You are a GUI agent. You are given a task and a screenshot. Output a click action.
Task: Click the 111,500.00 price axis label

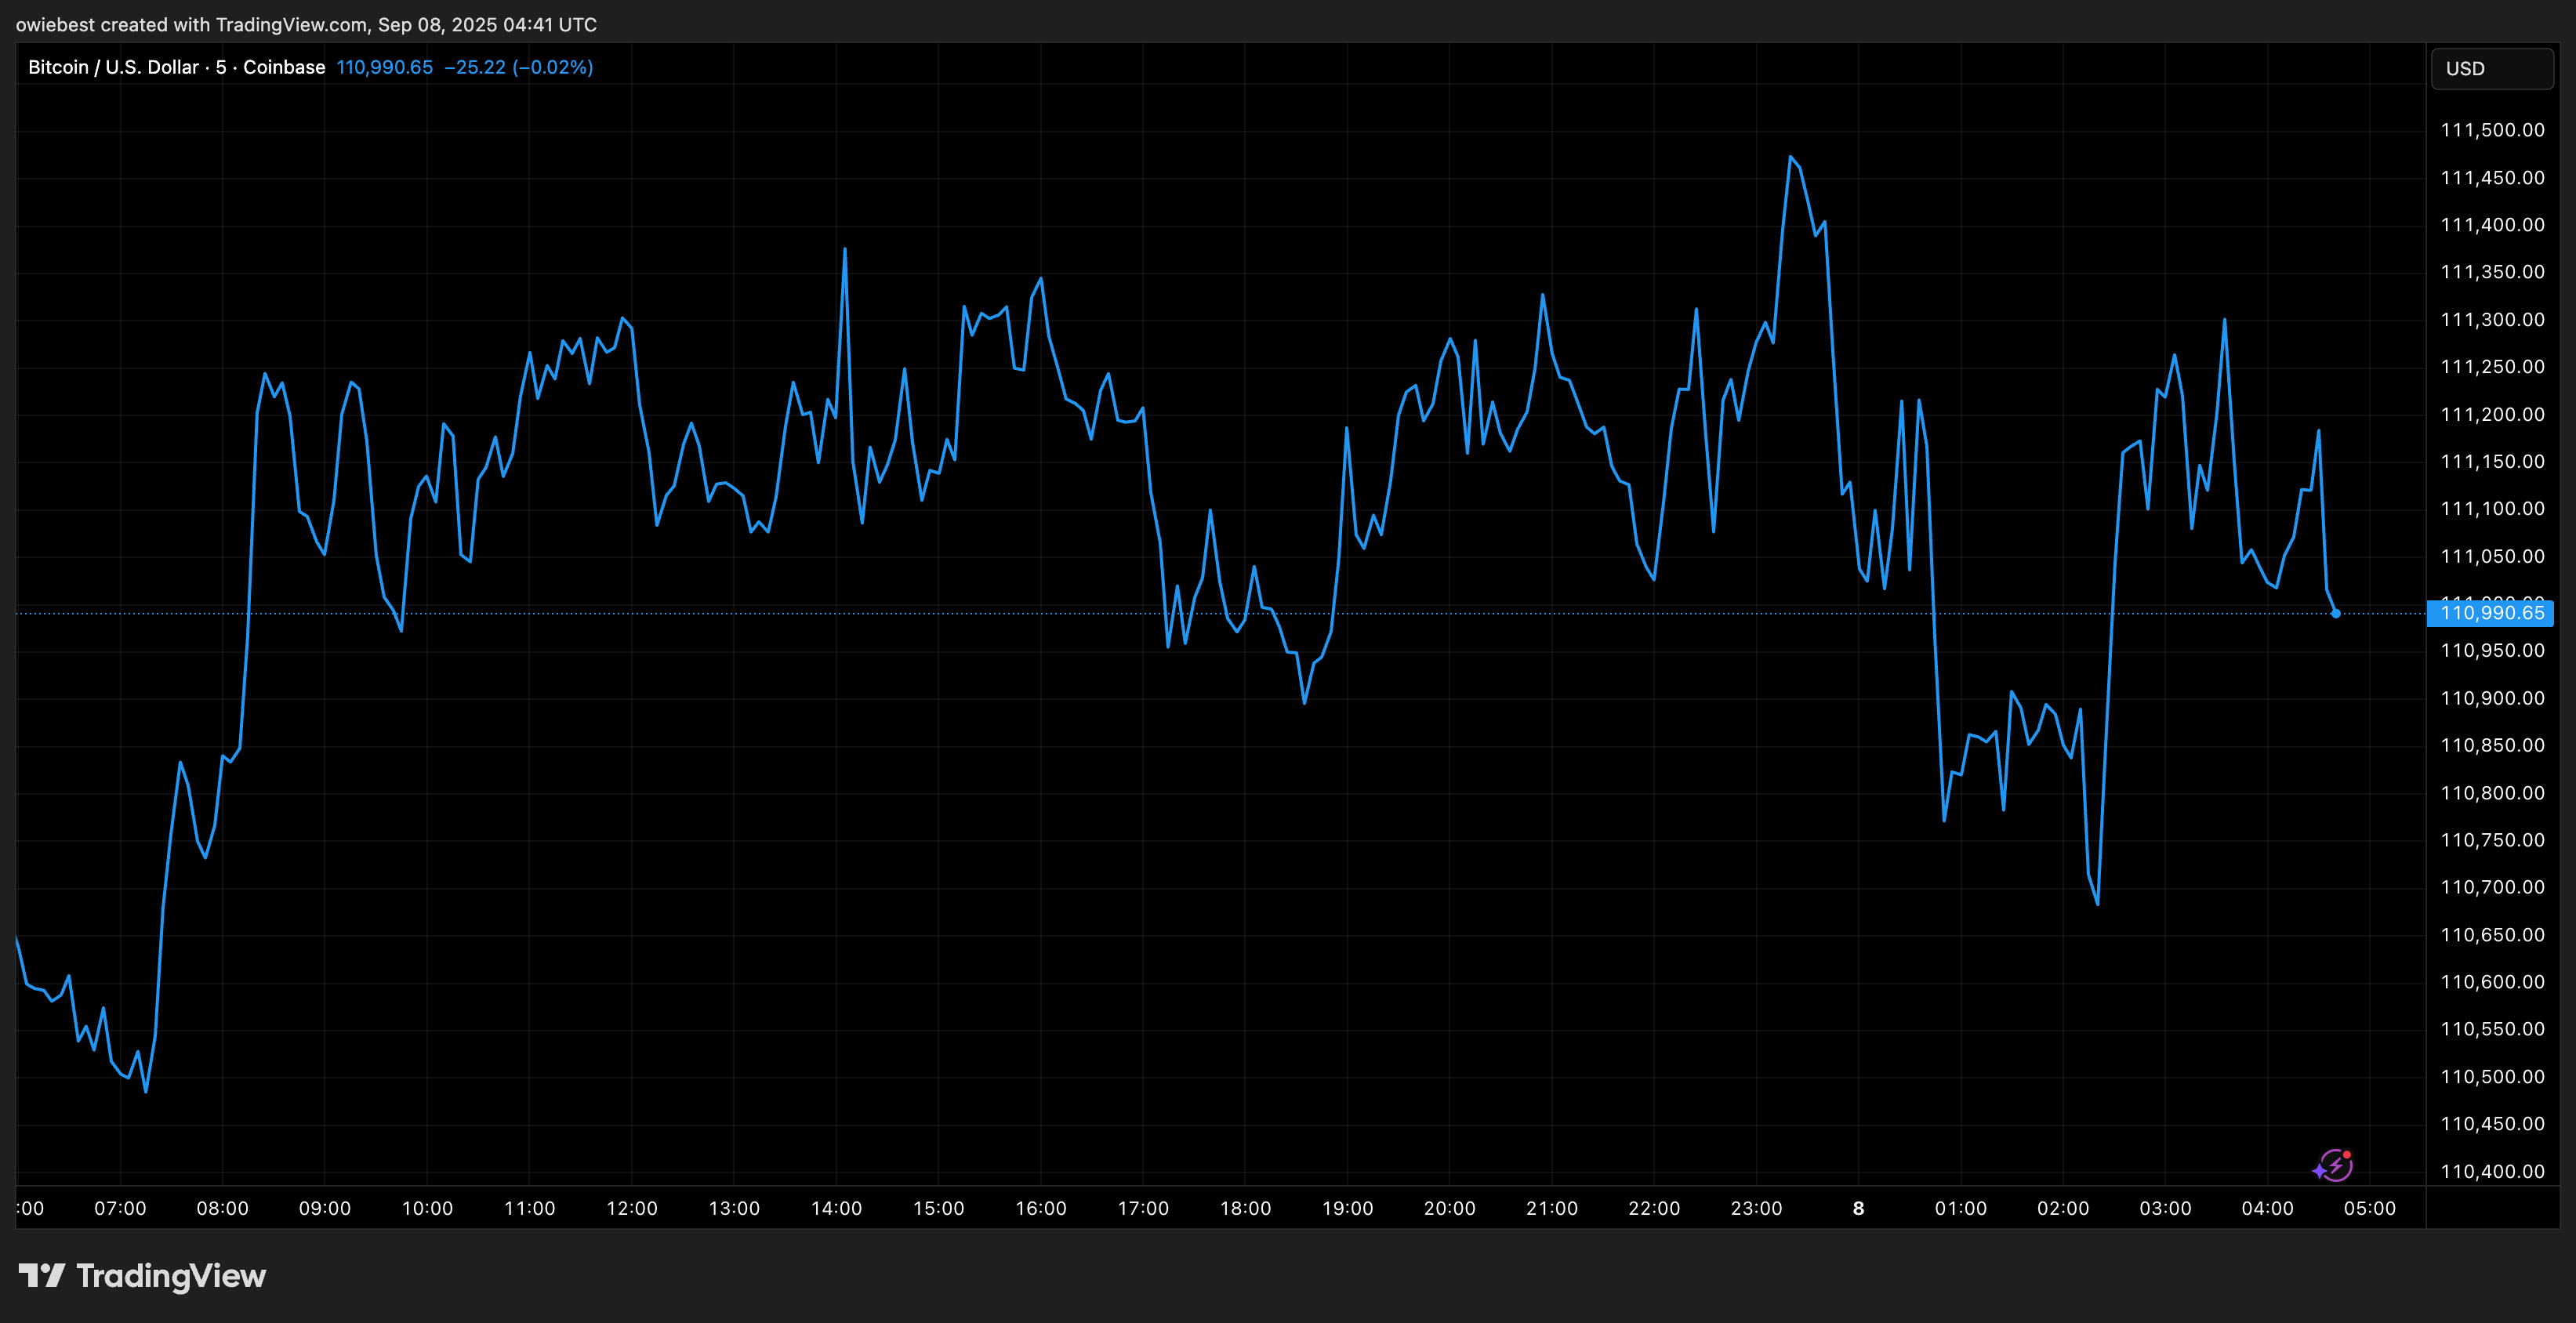click(x=2492, y=130)
